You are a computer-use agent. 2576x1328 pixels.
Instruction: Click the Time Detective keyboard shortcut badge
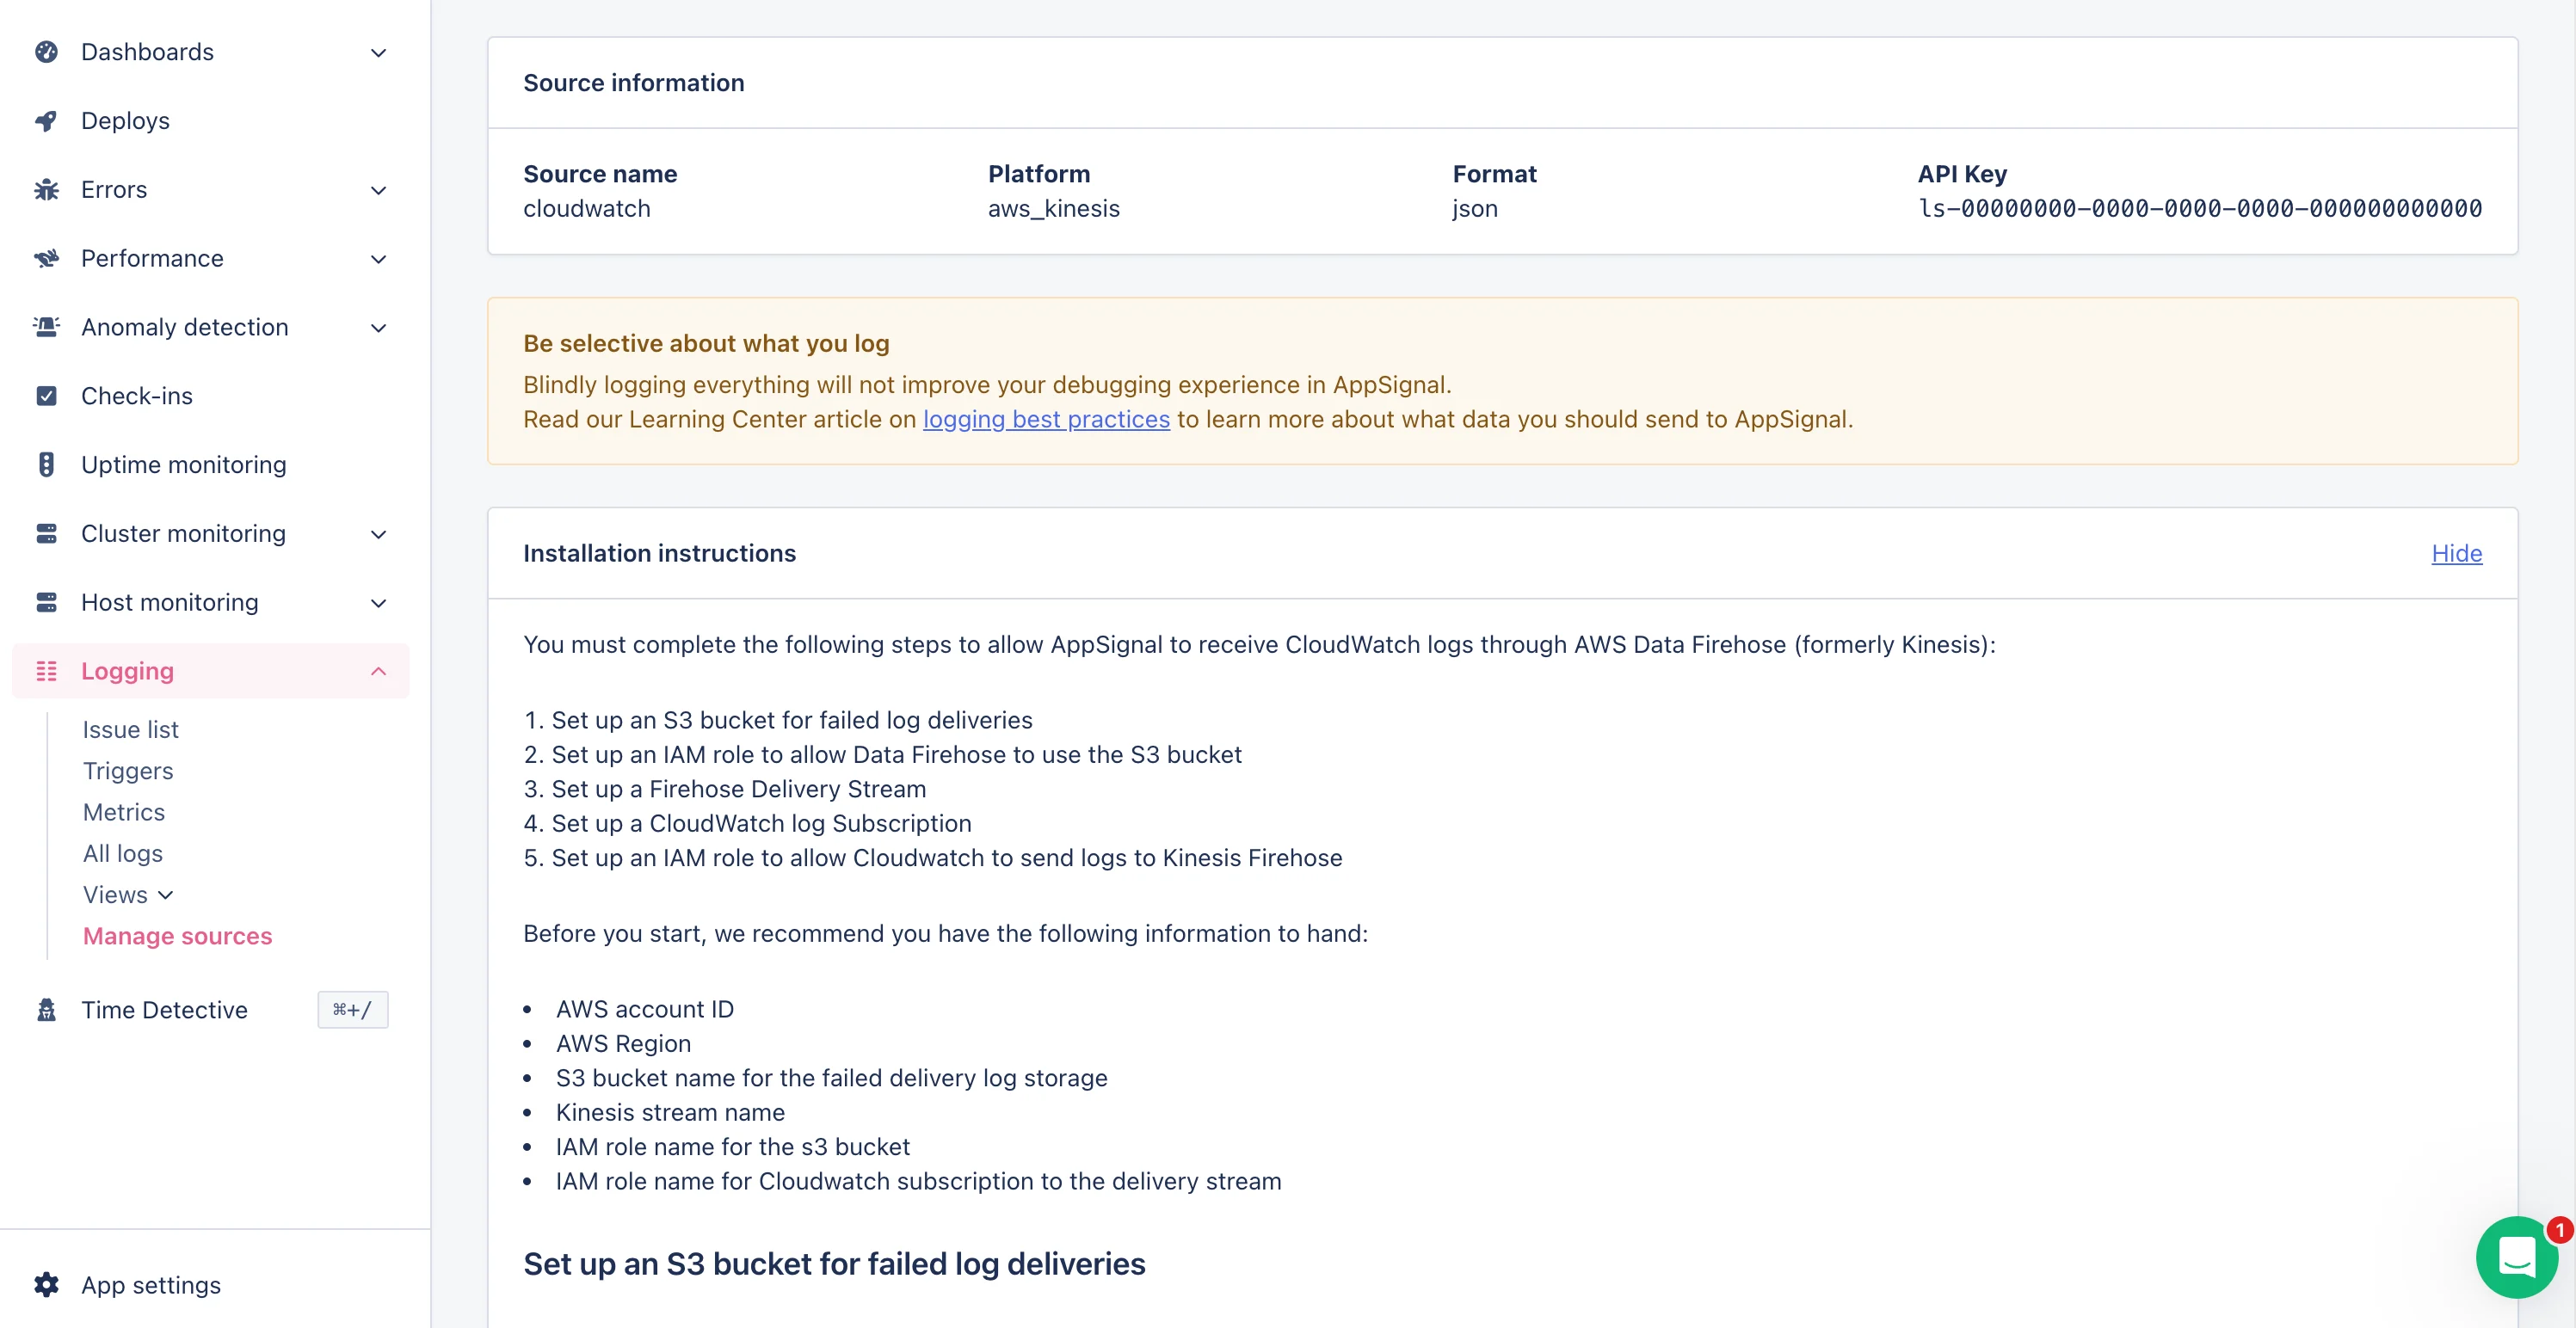tap(352, 1010)
